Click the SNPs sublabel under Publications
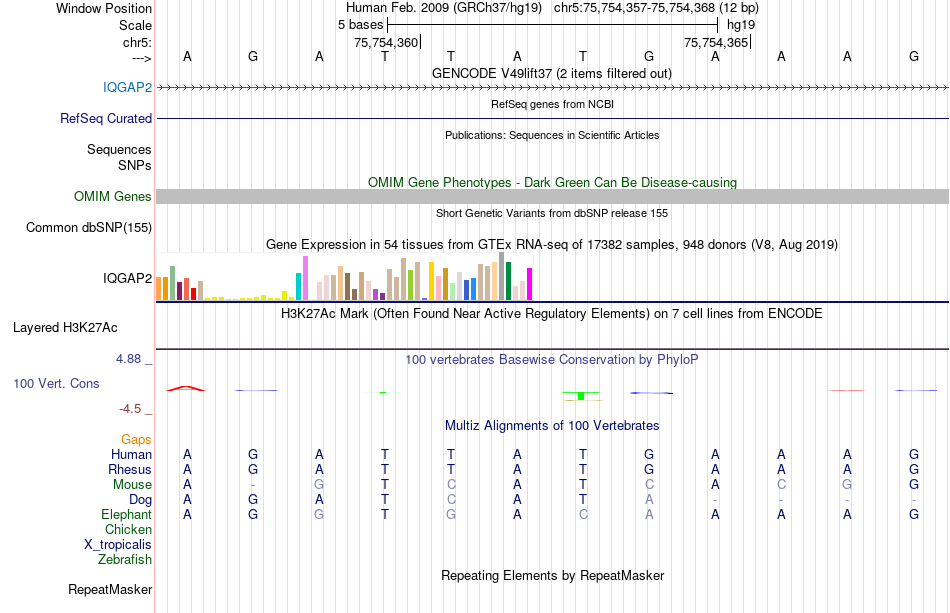 coord(135,165)
